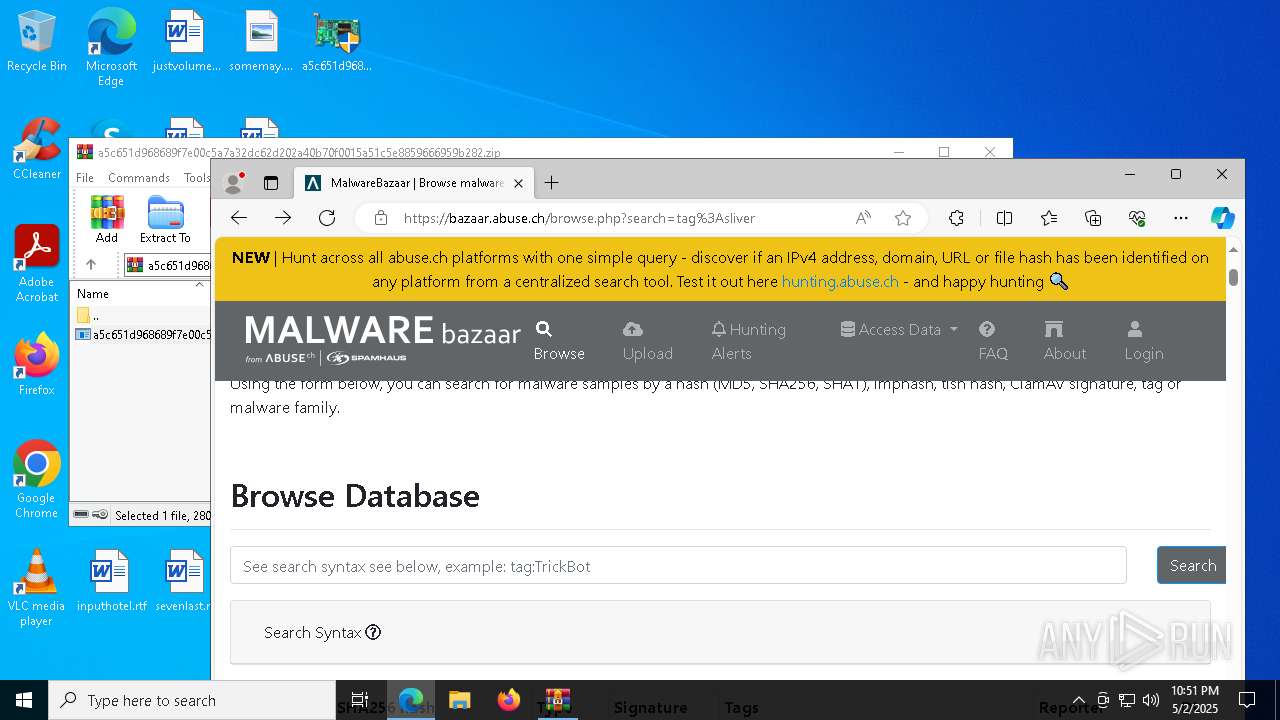
Task: Click Extract To in WinRAR toolbar
Action: pos(165,220)
